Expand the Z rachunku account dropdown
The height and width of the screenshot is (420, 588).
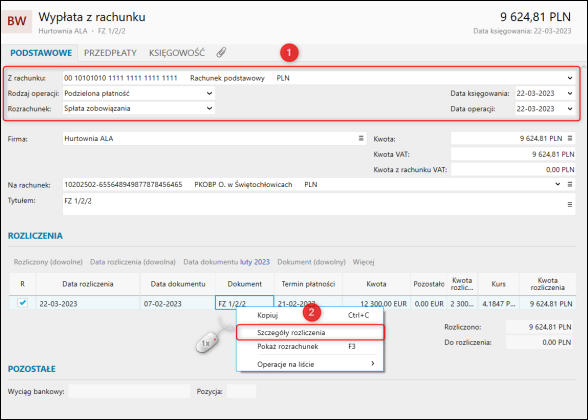570,78
